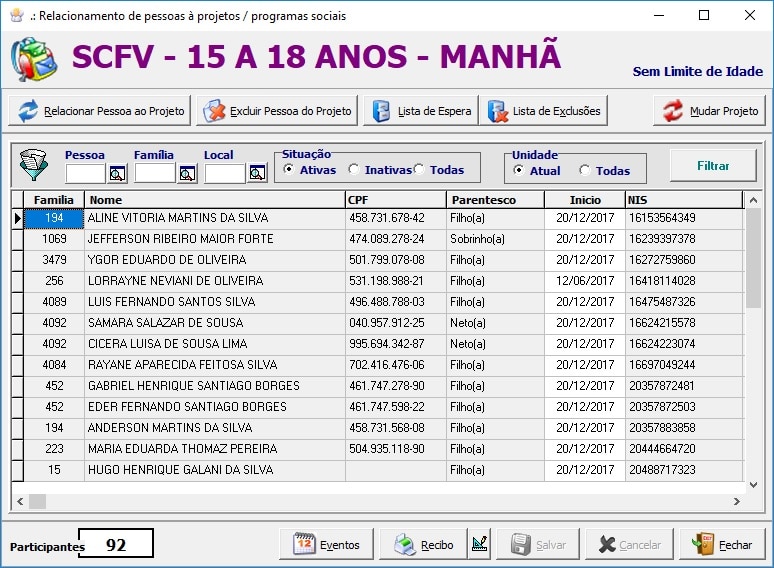This screenshot has height=568, width=774.
Task: Click inside the Pessoa input field
Action: [85, 174]
